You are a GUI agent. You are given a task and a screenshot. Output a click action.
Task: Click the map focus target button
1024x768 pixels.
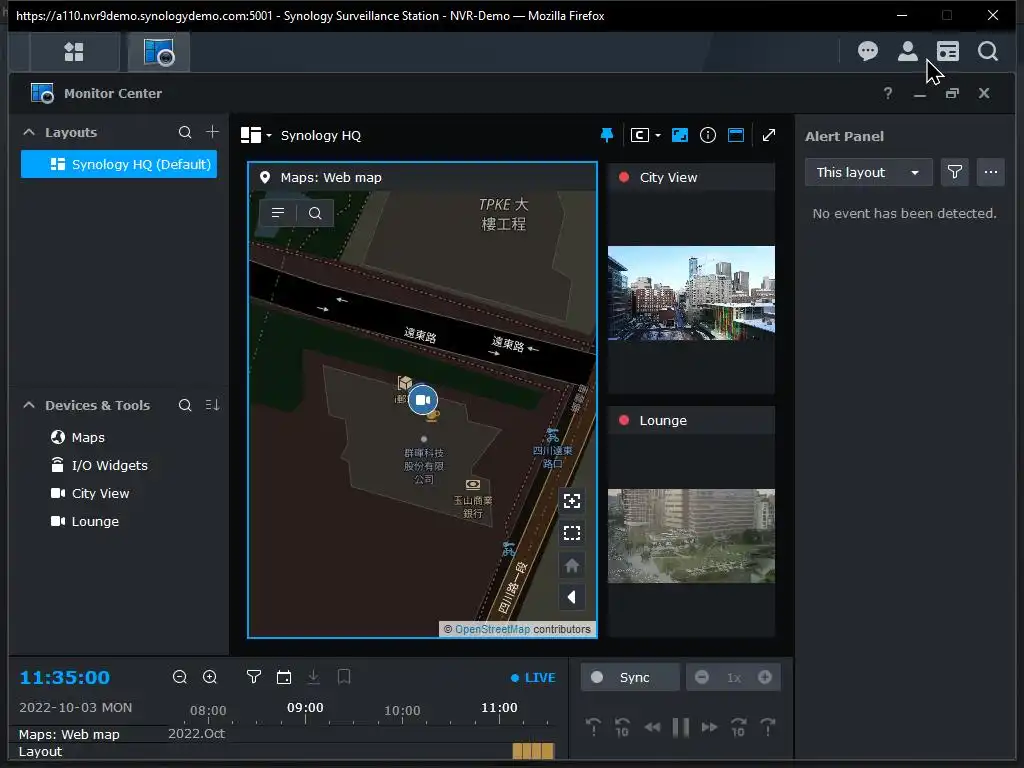pyautogui.click(x=571, y=501)
